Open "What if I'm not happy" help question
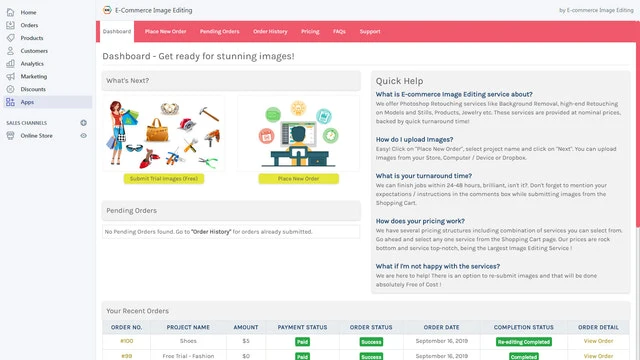The height and width of the screenshot is (360, 640). [x=438, y=267]
